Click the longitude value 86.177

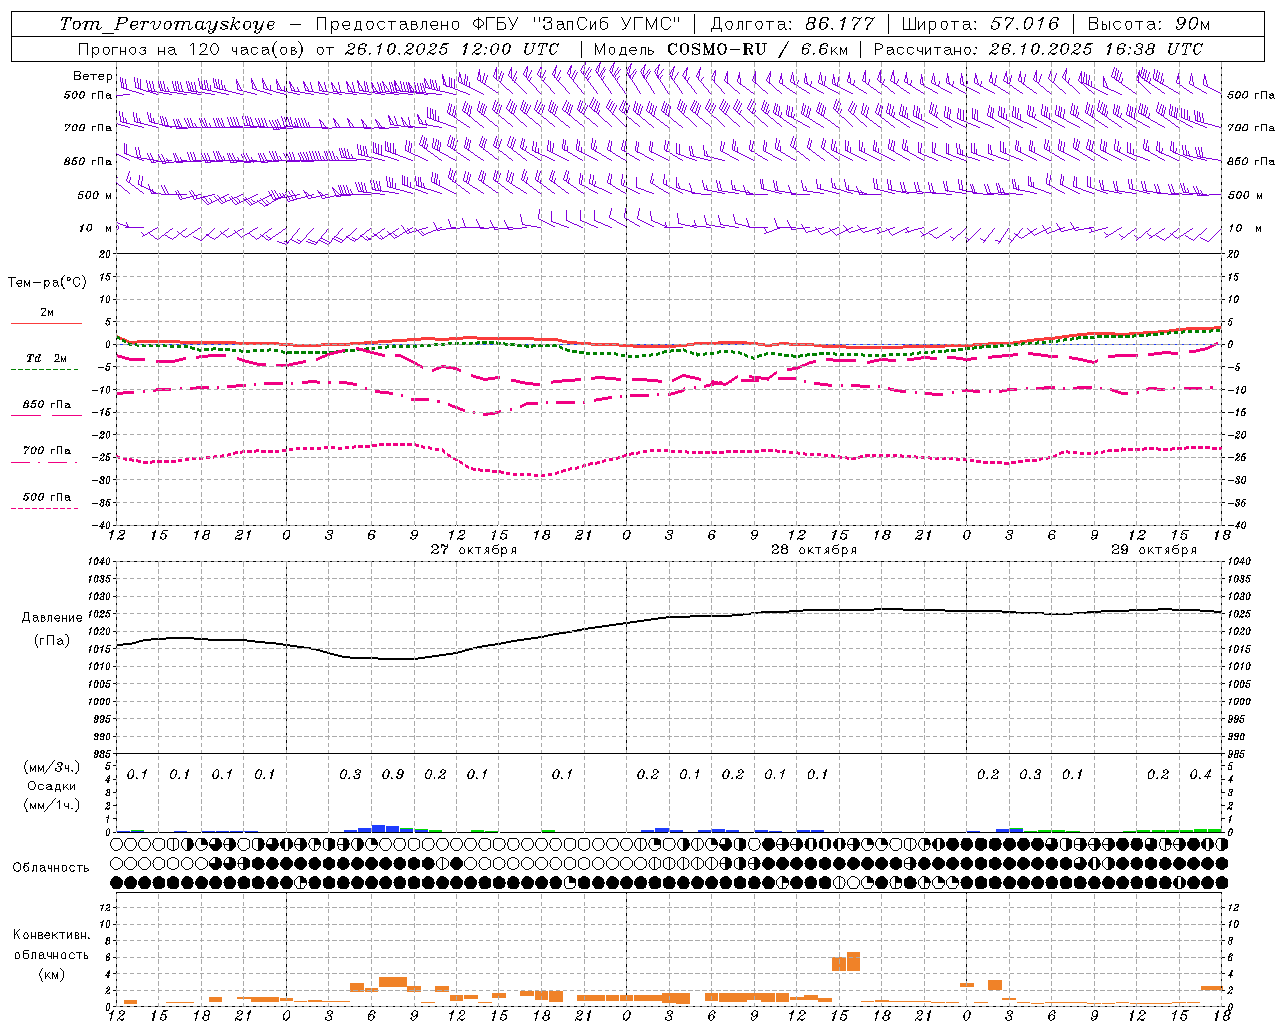tap(840, 24)
